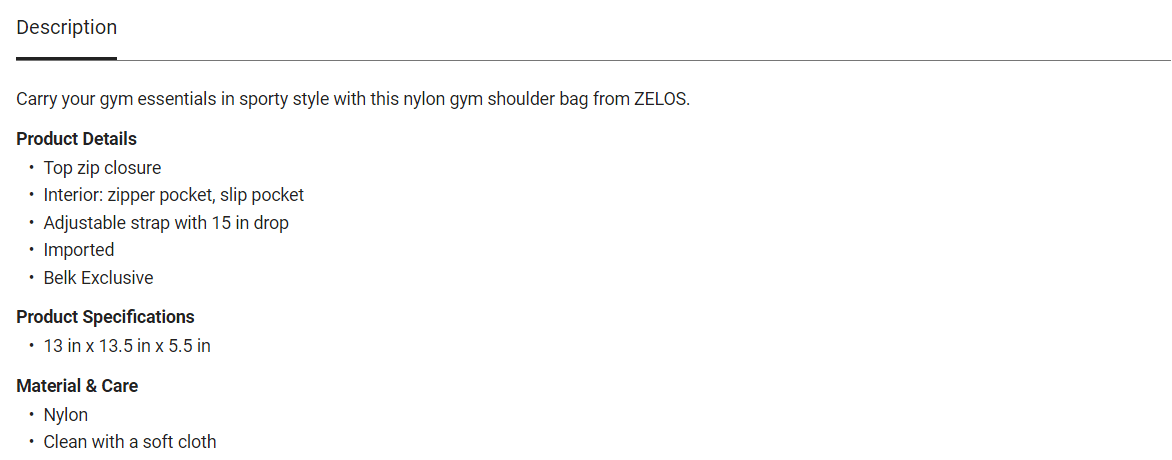The image size is (1172, 460).
Task: Click the bullet dot before 'Top zip closure'
Action: click(x=32, y=168)
